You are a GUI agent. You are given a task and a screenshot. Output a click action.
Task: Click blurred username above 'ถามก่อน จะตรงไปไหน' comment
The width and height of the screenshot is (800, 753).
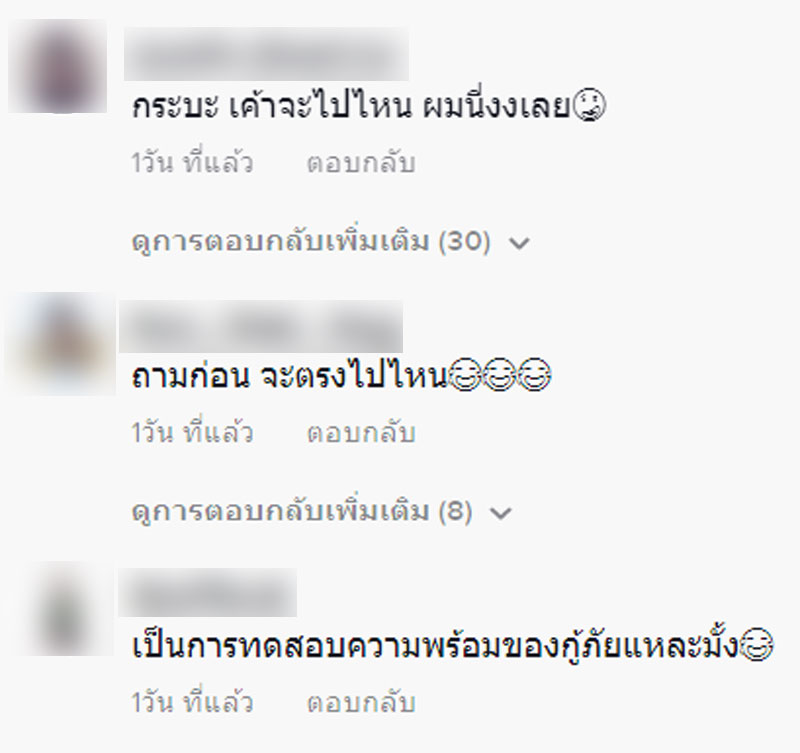pyautogui.click(x=261, y=327)
